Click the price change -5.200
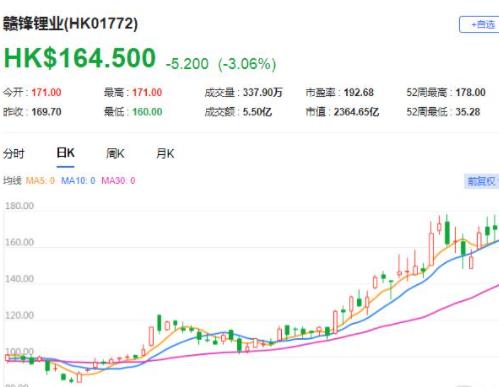Image resolution: width=499 pixels, height=387 pixels. click(x=187, y=64)
